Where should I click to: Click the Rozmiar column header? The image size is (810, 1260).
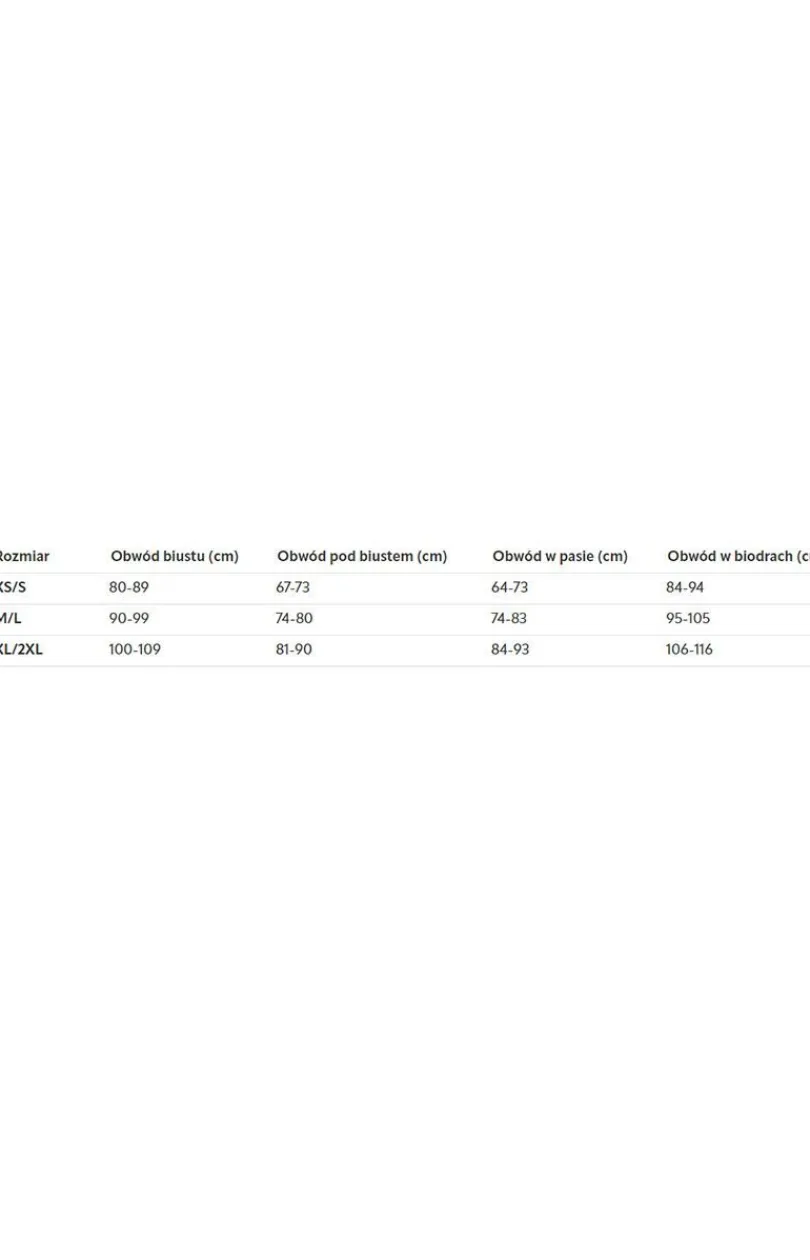(24, 556)
